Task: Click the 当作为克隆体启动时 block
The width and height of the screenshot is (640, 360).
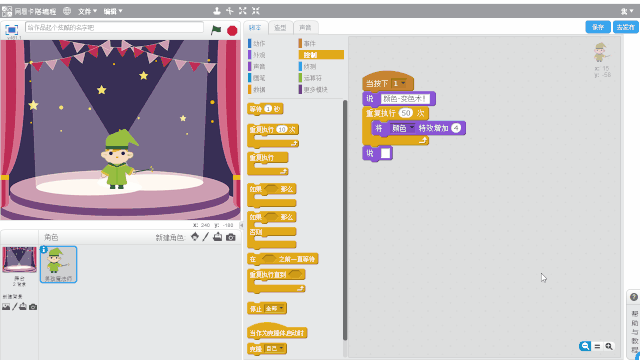Action: point(277,331)
